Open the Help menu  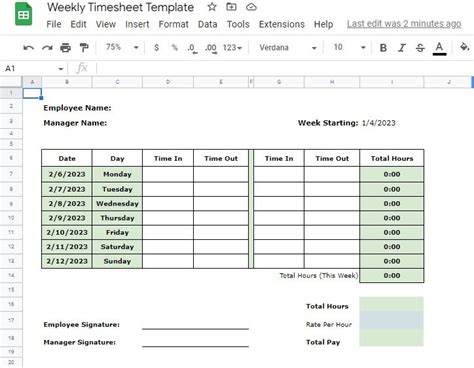point(323,24)
